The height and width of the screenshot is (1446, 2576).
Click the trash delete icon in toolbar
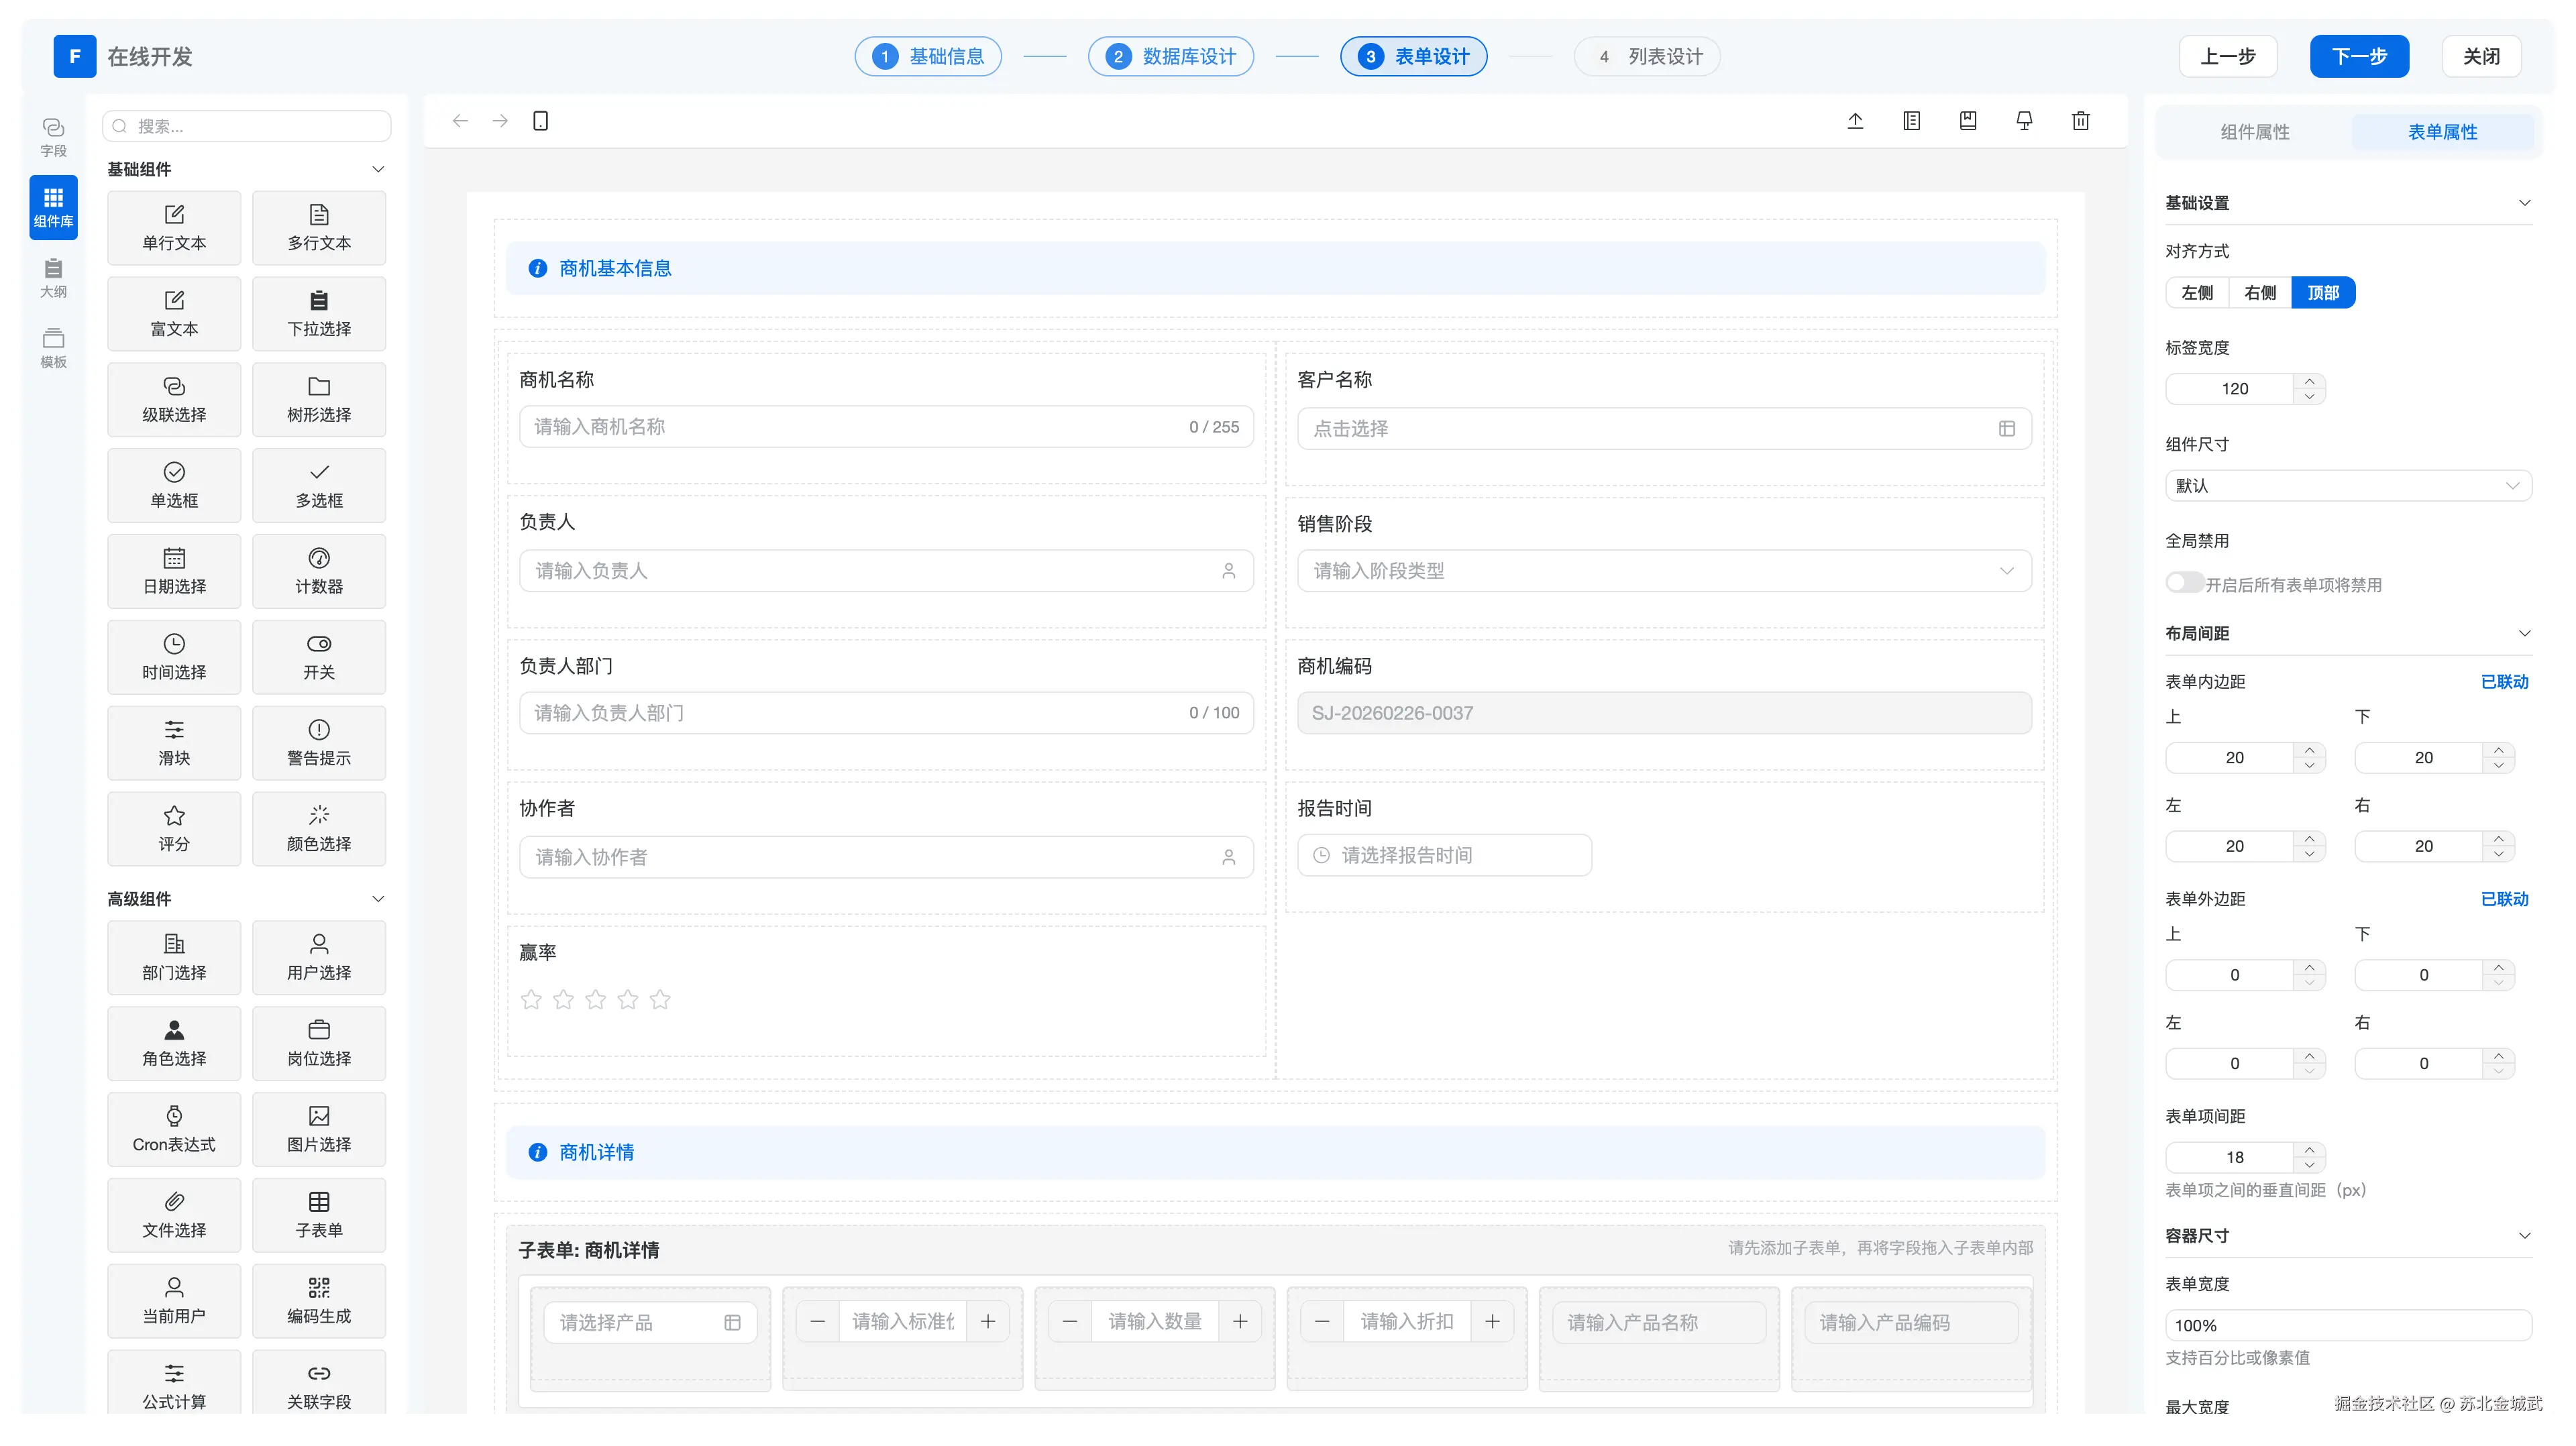click(2080, 121)
